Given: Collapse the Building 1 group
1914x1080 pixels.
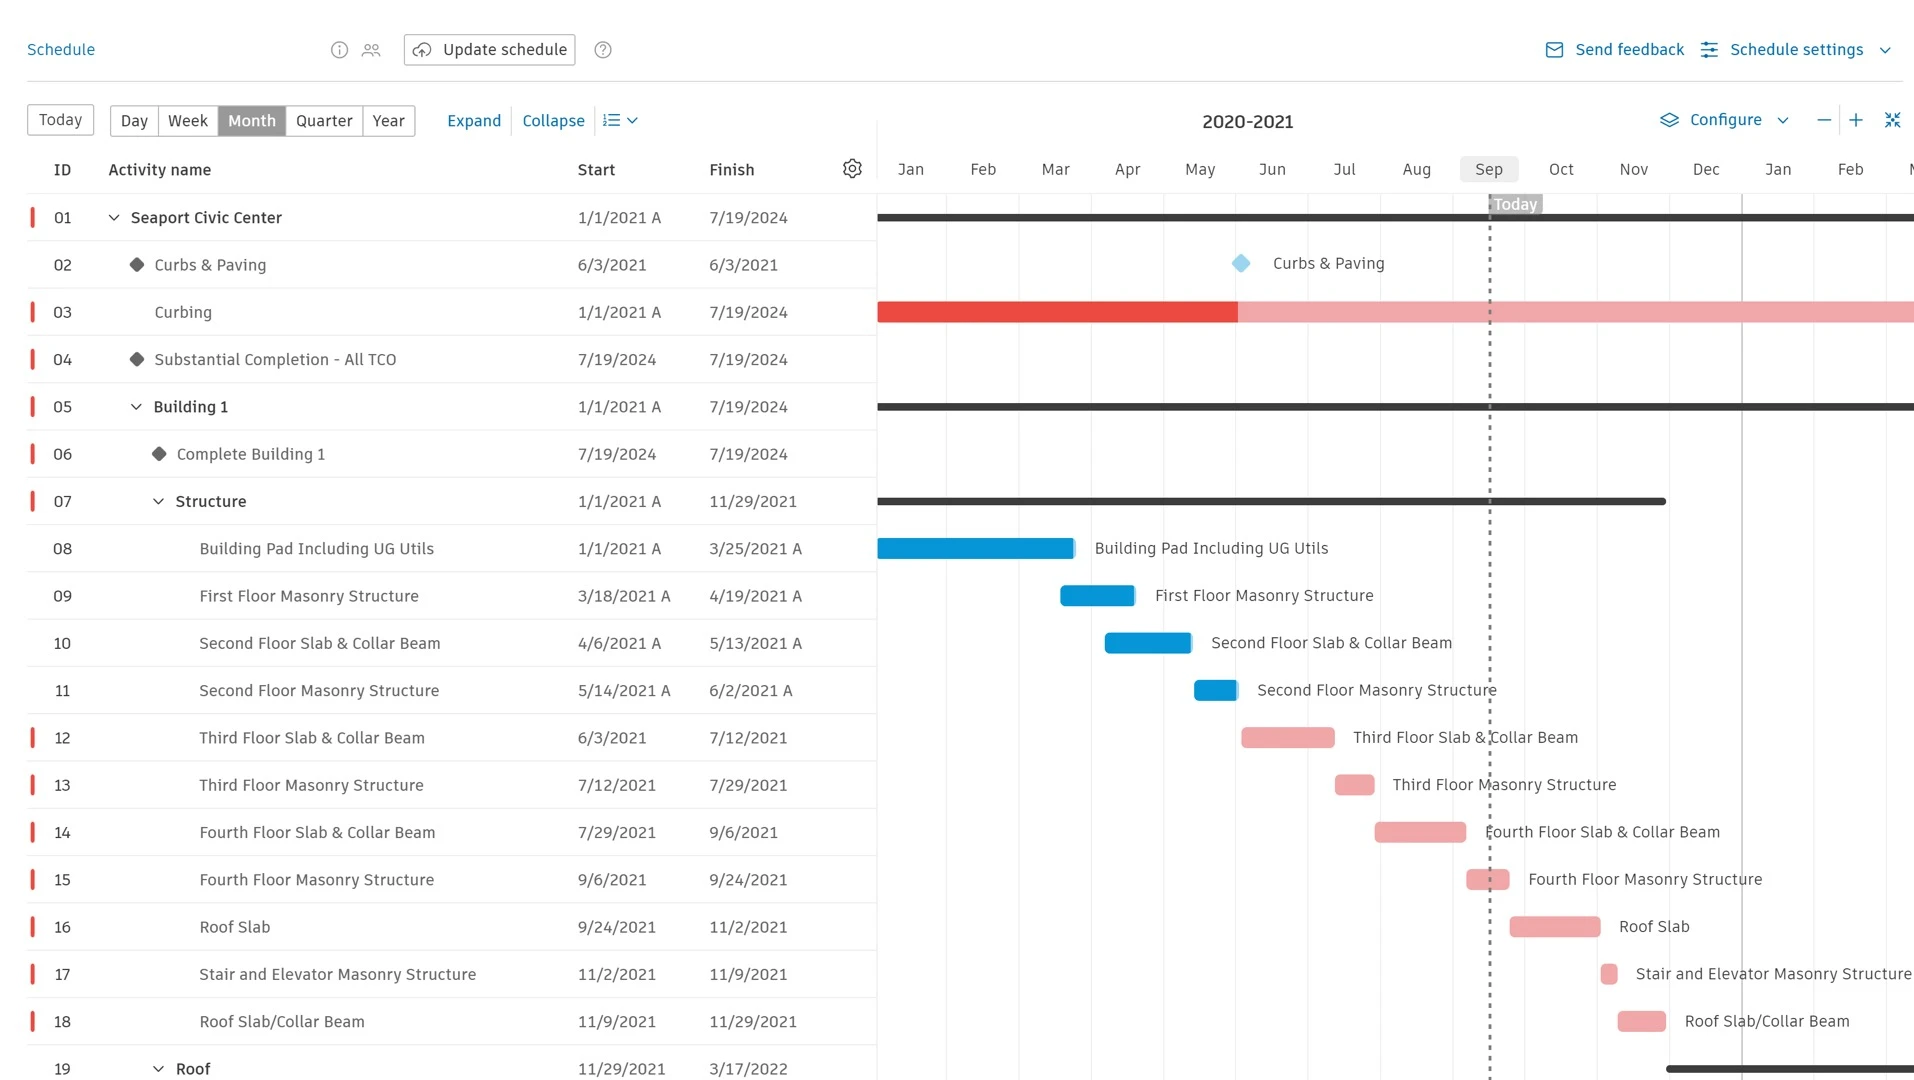Looking at the screenshot, I should pyautogui.click(x=136, y=407).
